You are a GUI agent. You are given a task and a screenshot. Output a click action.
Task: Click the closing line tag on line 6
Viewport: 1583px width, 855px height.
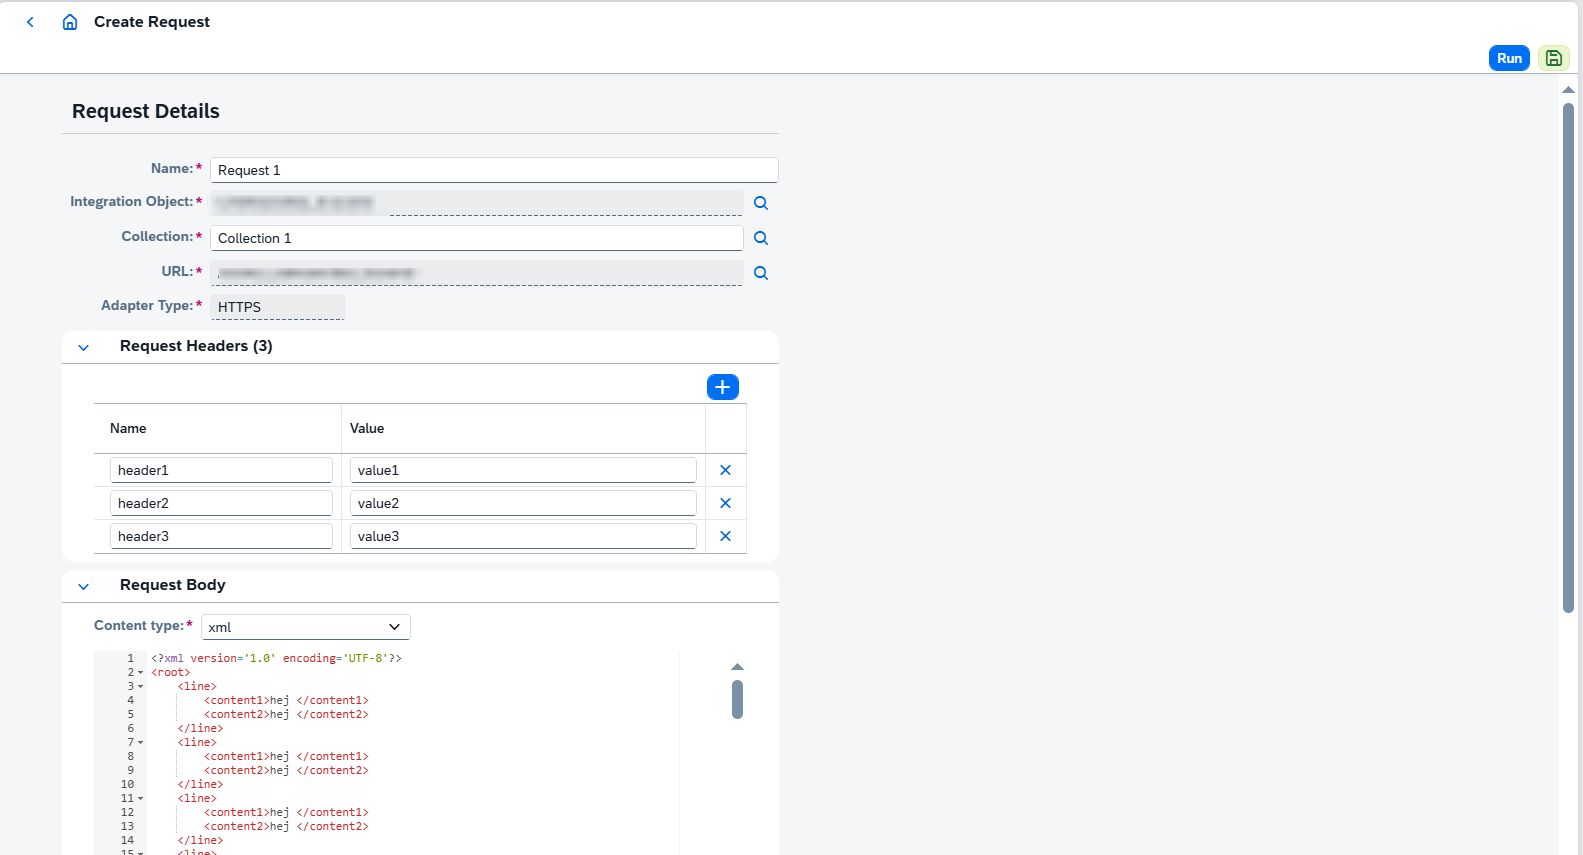tap(200, 728)
